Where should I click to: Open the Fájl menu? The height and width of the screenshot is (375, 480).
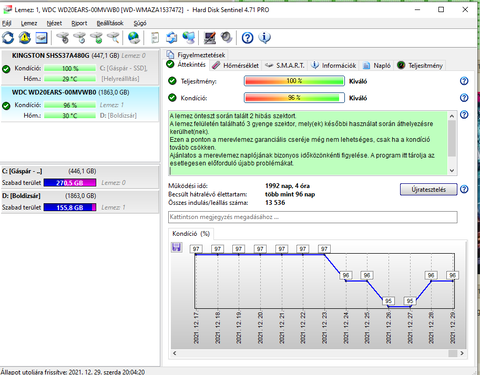coord(6,23)
